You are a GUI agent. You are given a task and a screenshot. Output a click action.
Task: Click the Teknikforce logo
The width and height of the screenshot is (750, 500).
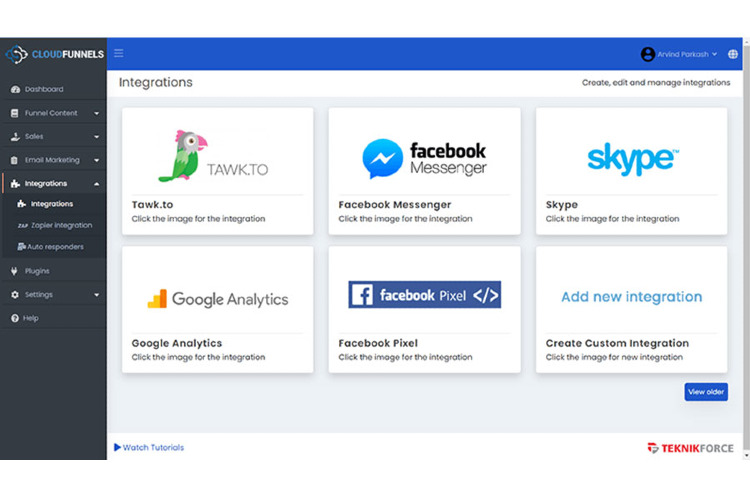click(690, 448)
